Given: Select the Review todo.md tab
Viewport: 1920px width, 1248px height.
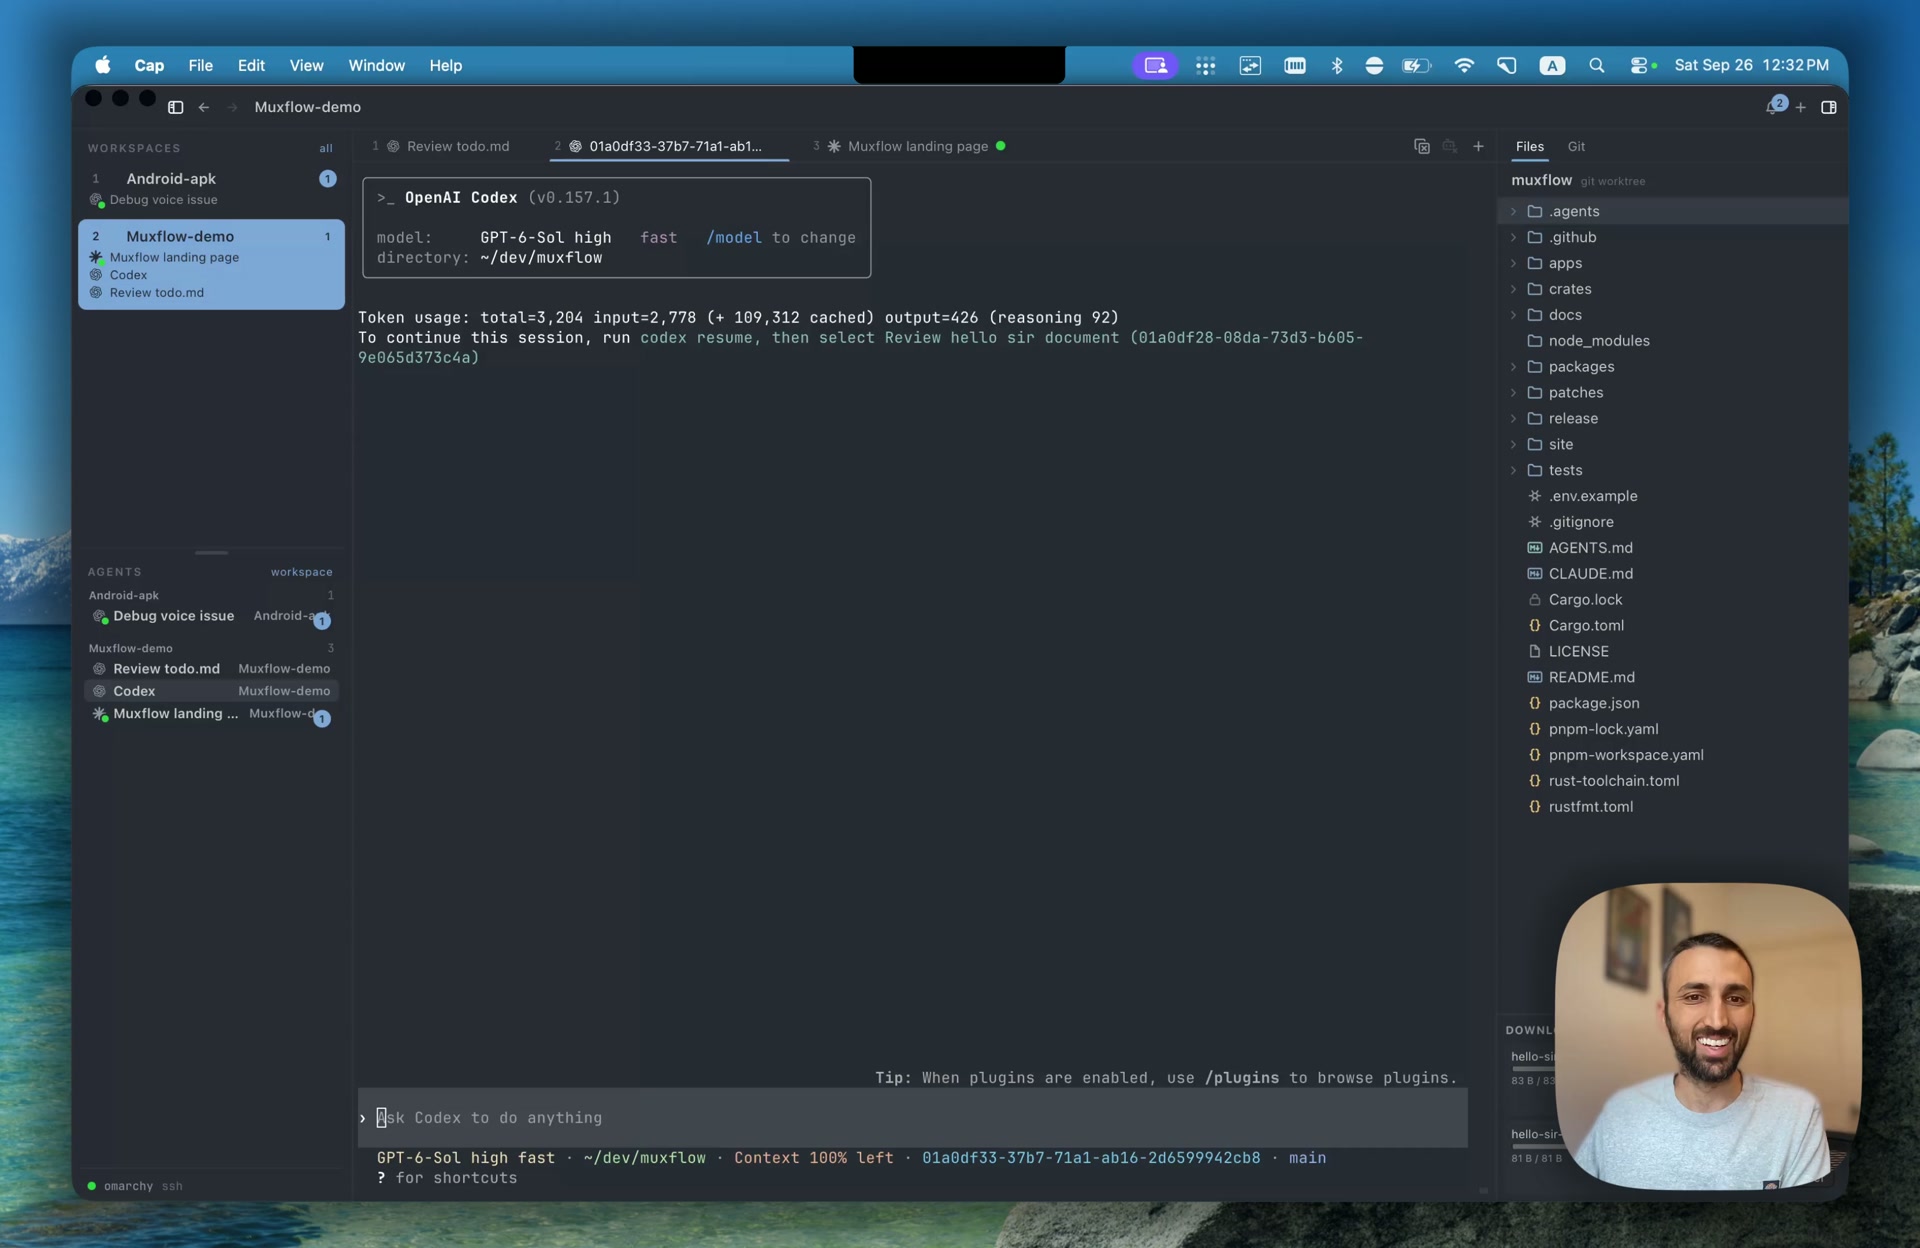Looking at the screenshot, I should pyautogui.click(x=447, y=147).
